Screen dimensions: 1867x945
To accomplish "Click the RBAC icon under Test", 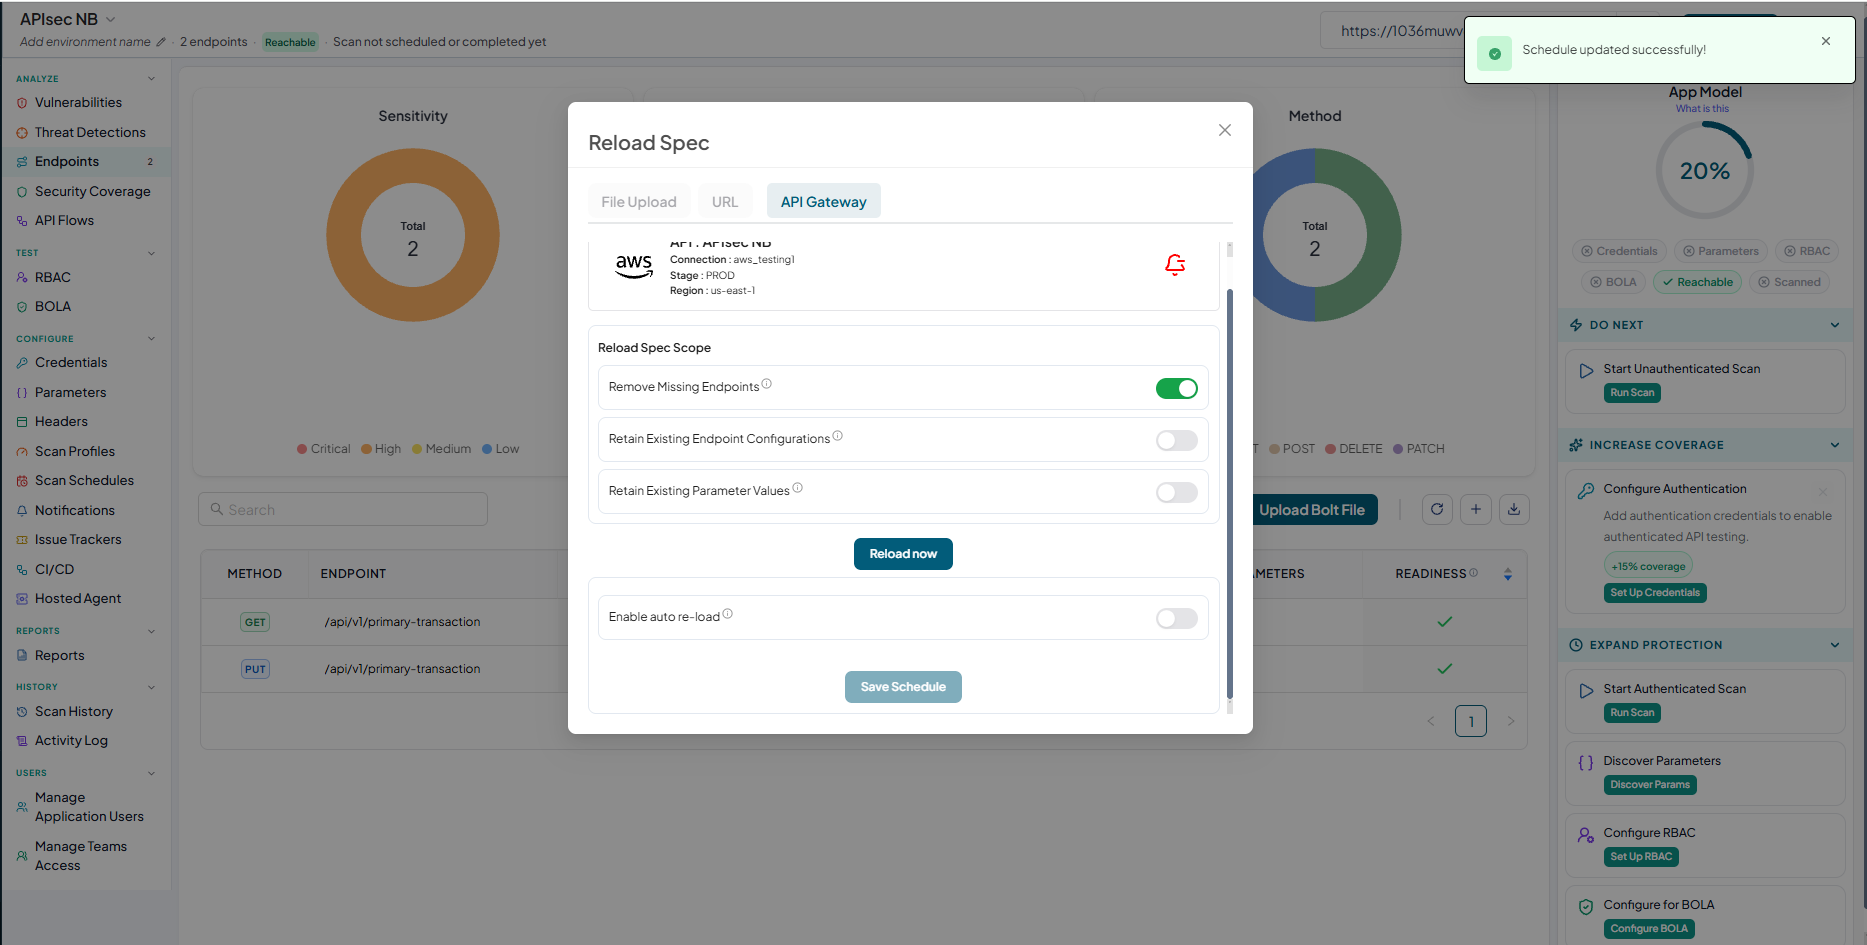I will pos(22,278).
